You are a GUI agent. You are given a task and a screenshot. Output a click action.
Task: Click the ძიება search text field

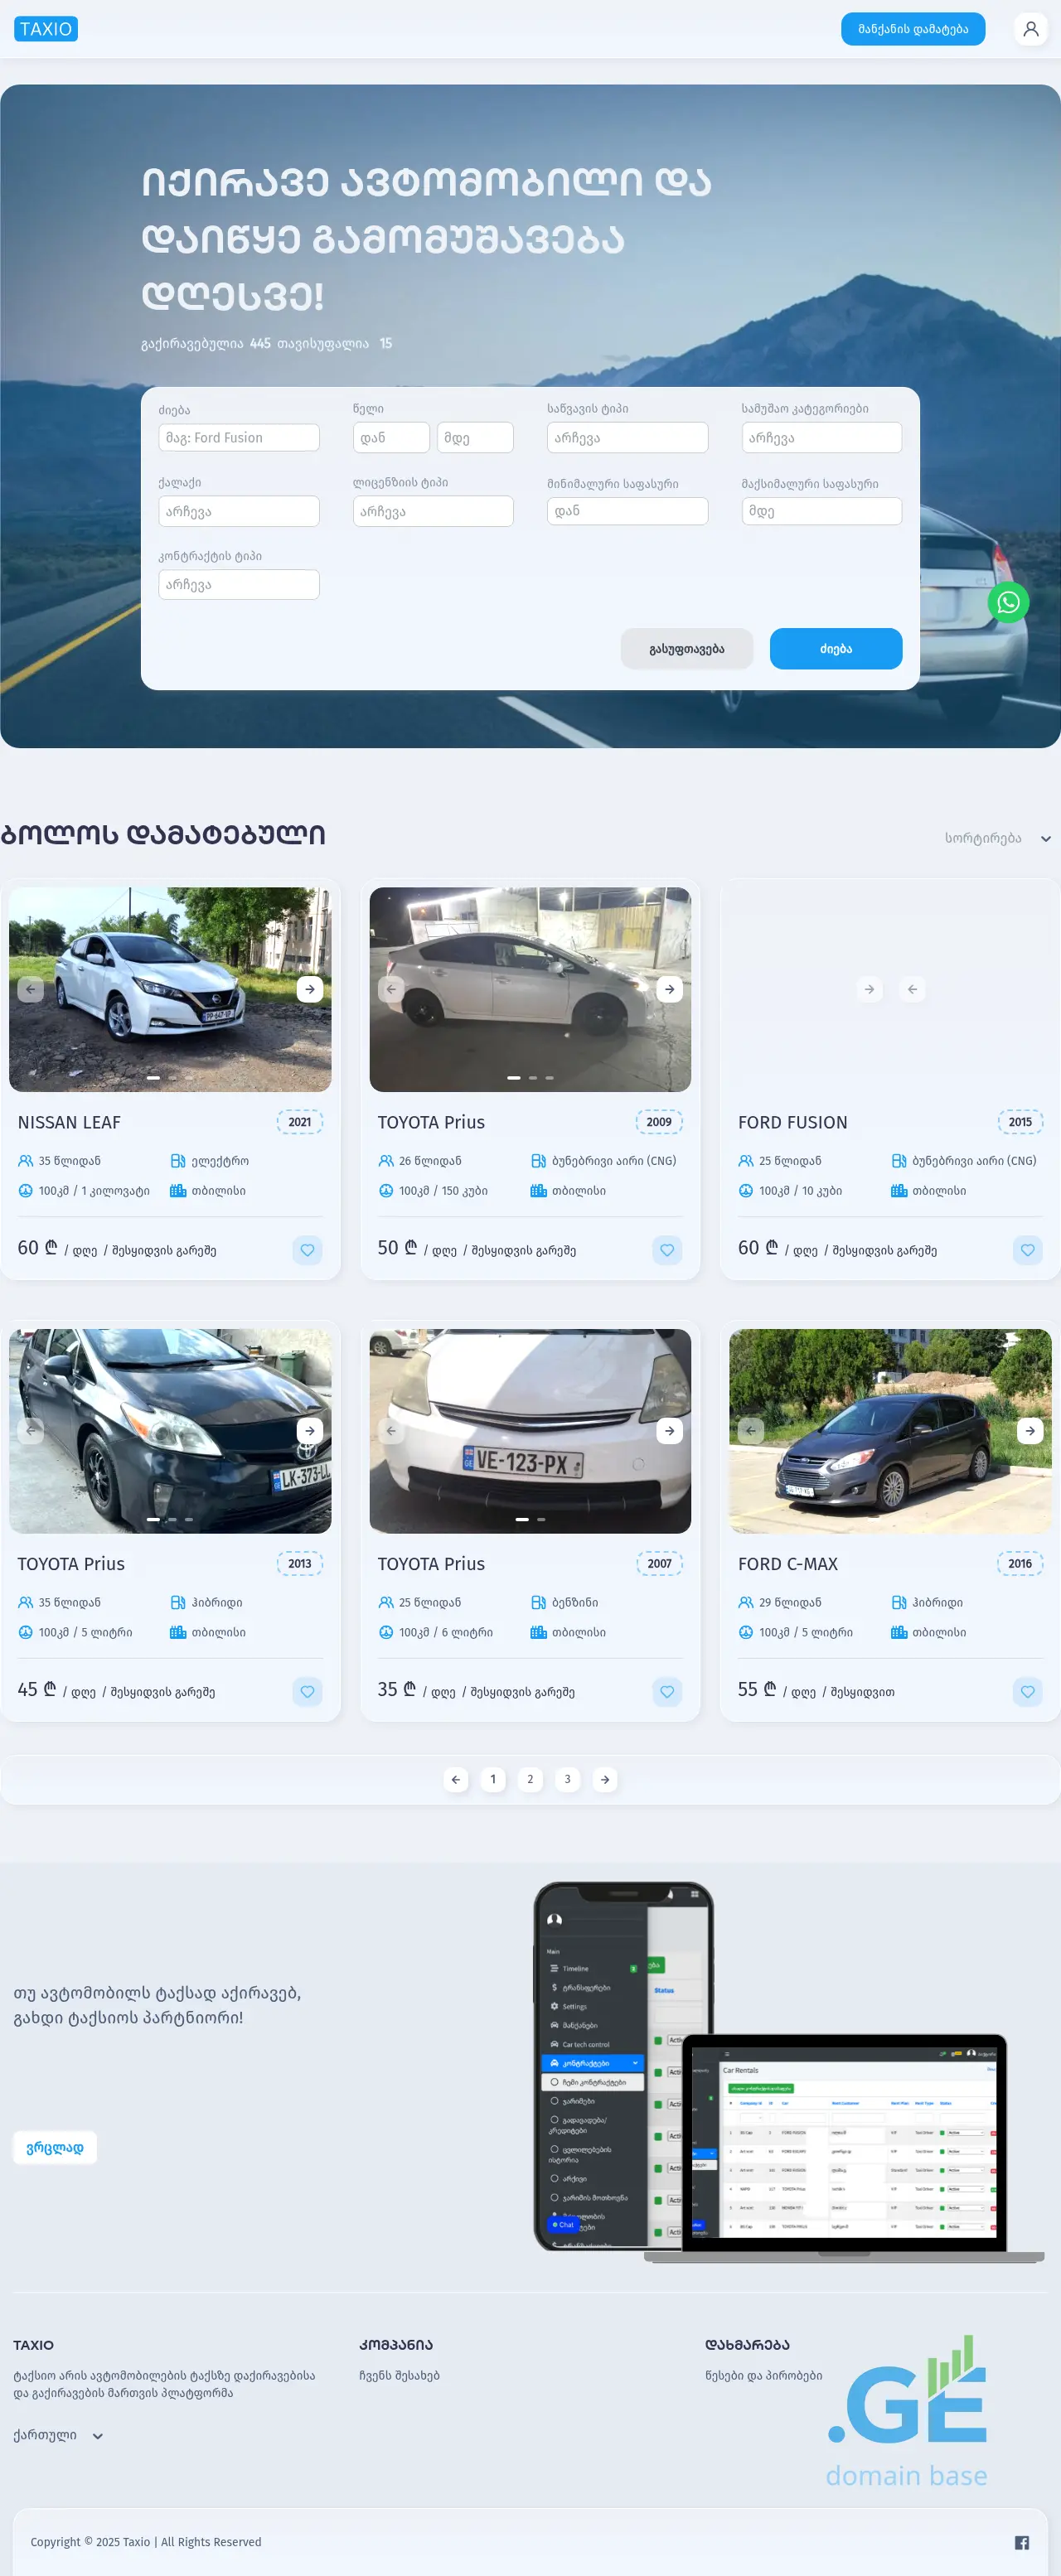point(239,437)
